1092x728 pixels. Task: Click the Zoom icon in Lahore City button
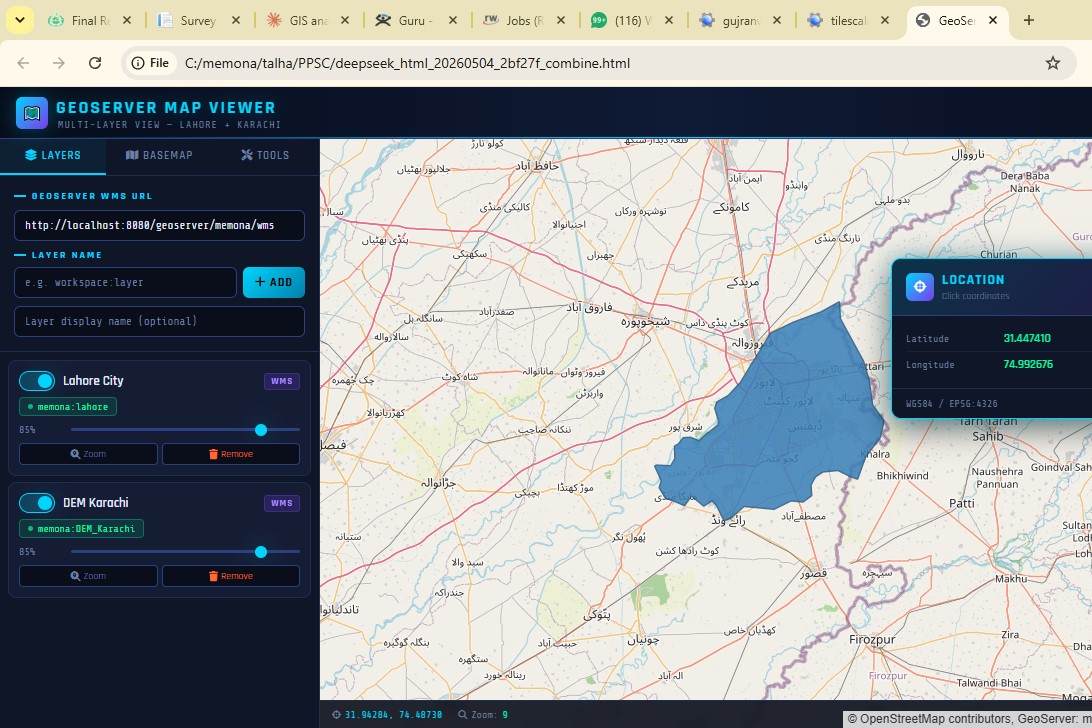coord(75,454)
